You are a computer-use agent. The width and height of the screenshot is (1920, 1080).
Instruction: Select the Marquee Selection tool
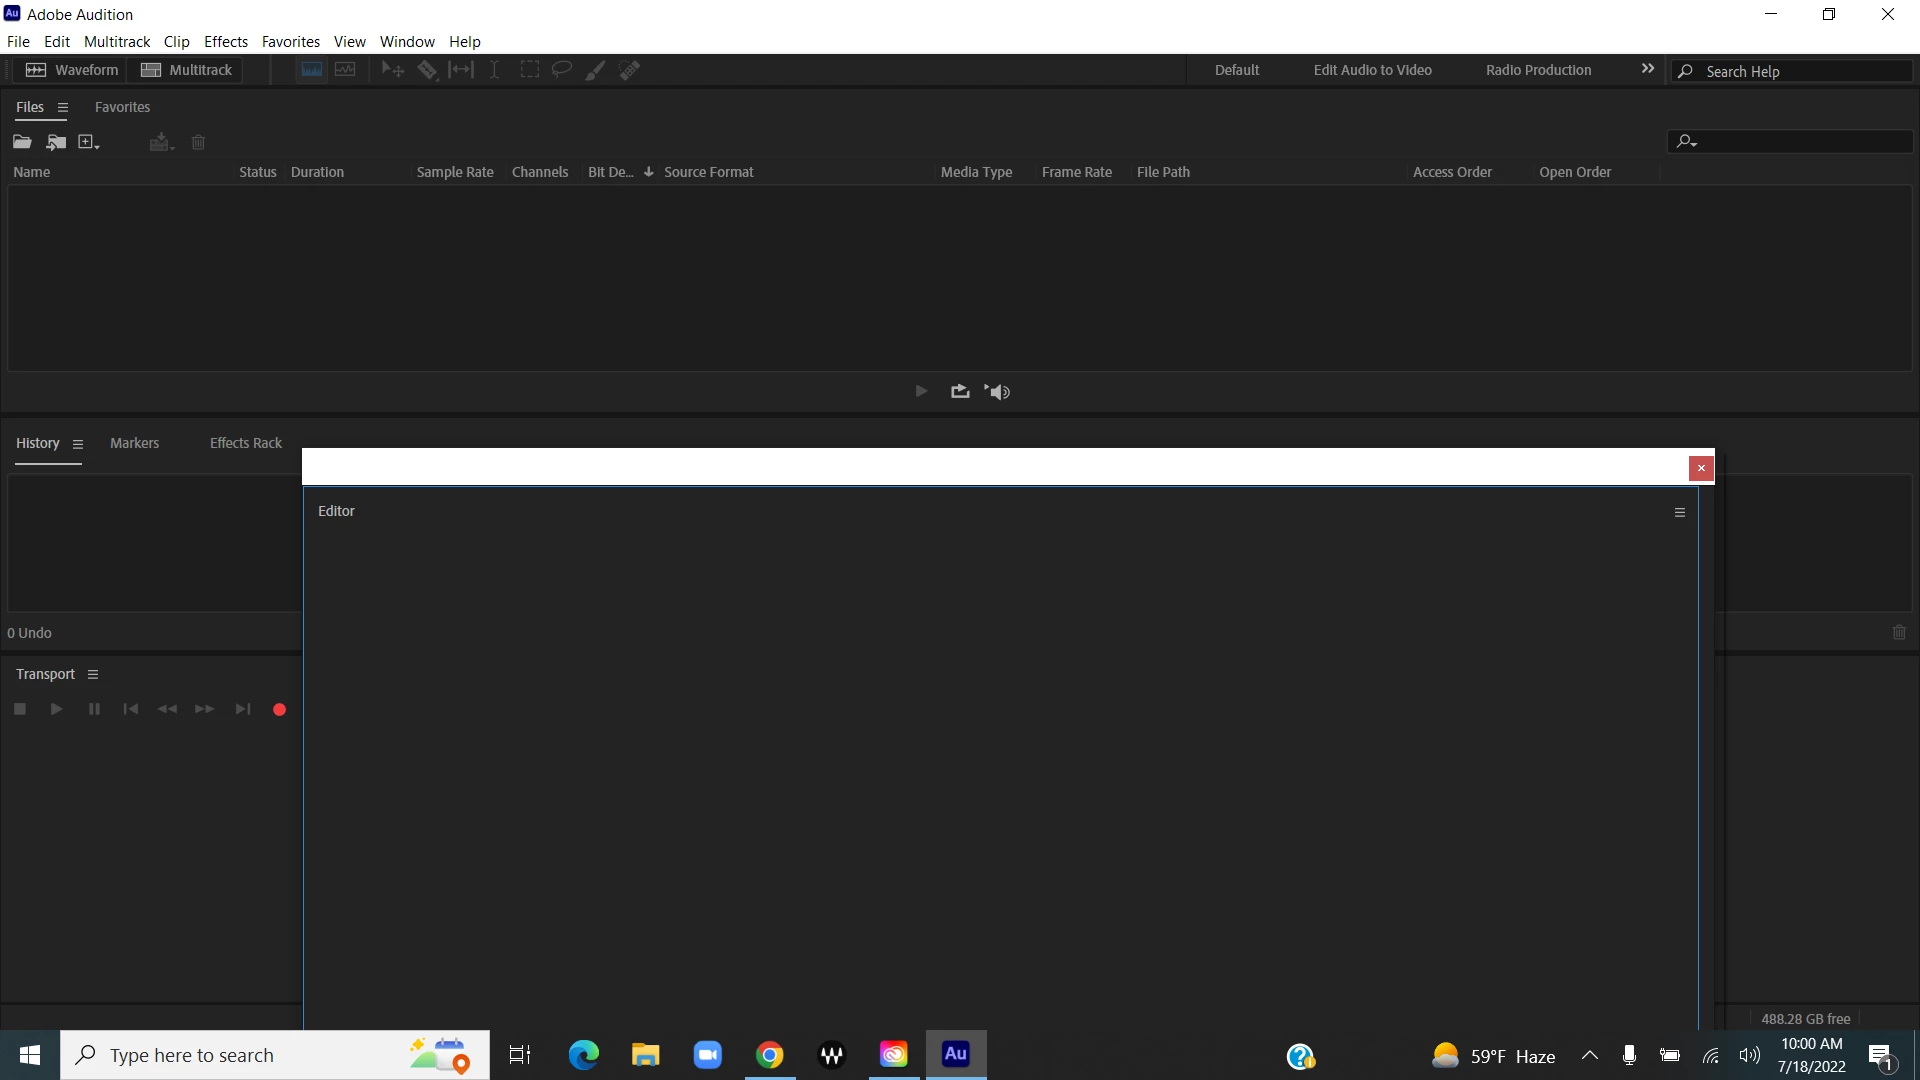click(530, 70)
